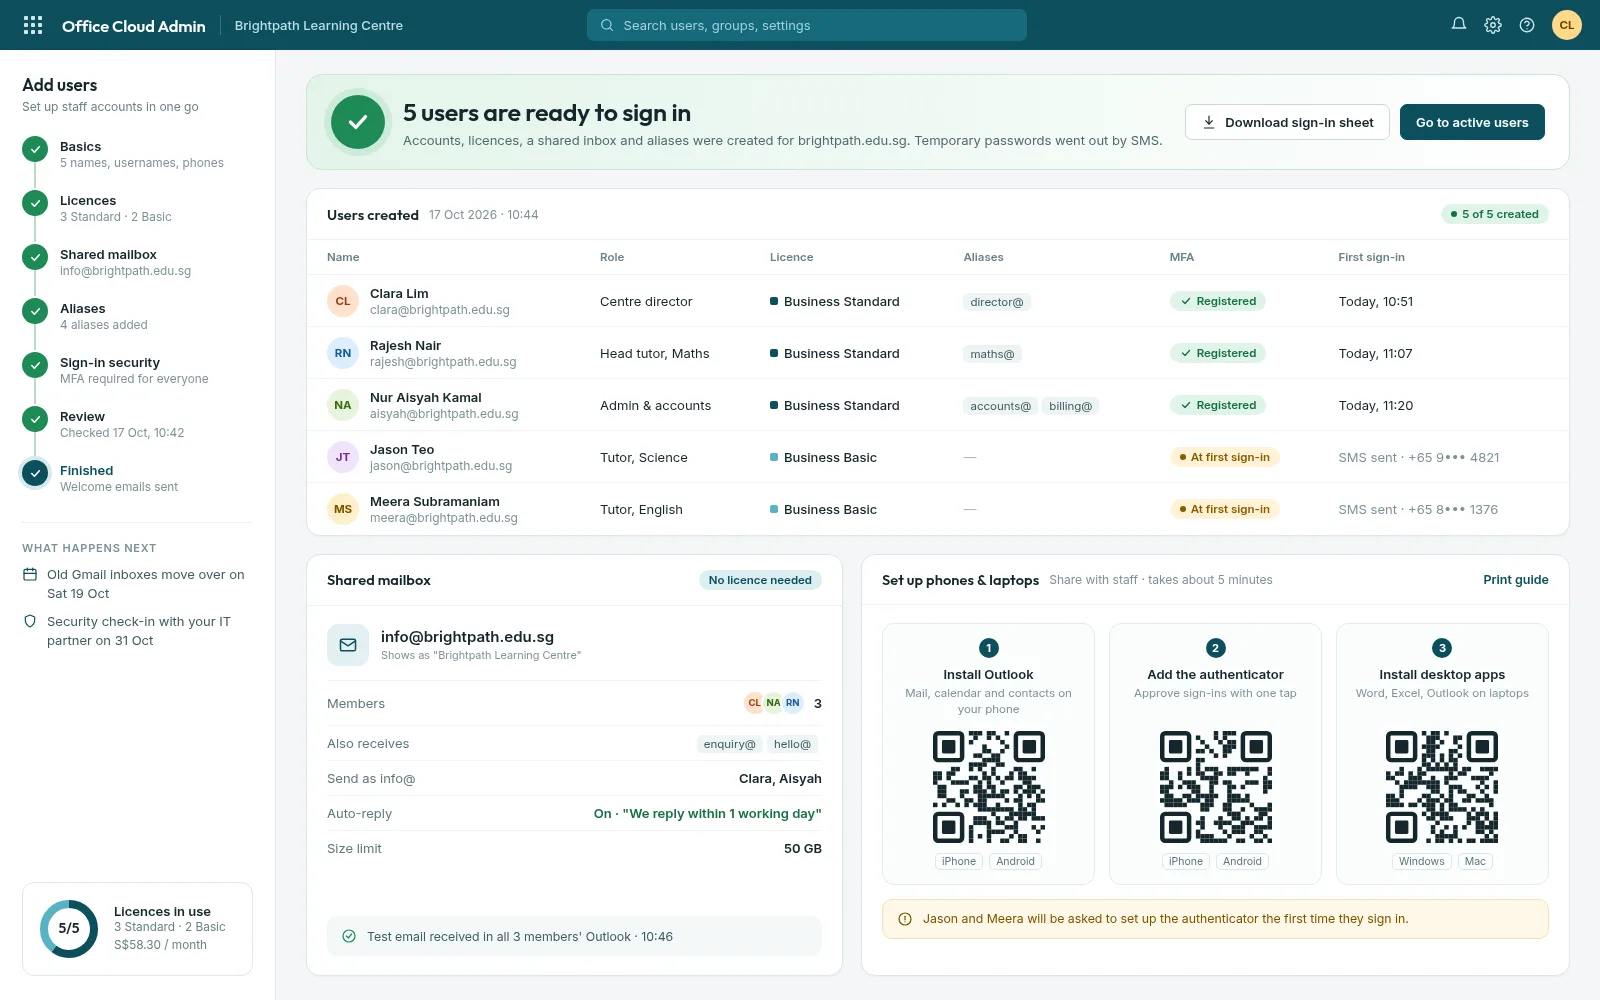
Task: Open the help question mark icon
Action: (x=1527, y=25)
